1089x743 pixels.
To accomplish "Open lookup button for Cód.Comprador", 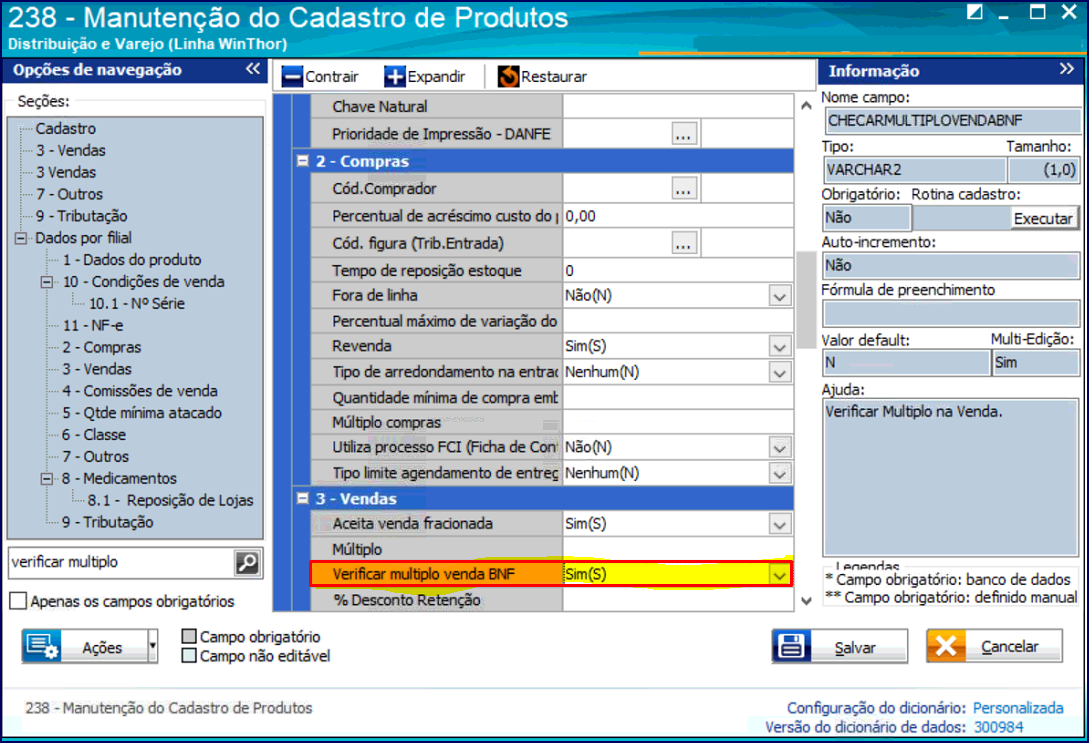I will (683, 189).
